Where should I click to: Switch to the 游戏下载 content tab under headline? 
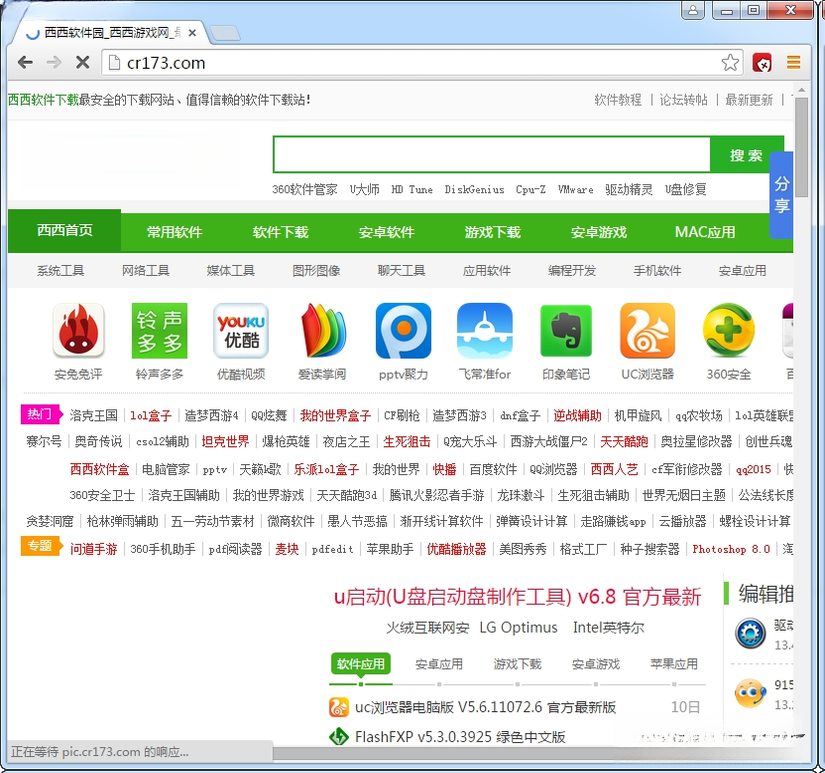(x=517, y=664)
